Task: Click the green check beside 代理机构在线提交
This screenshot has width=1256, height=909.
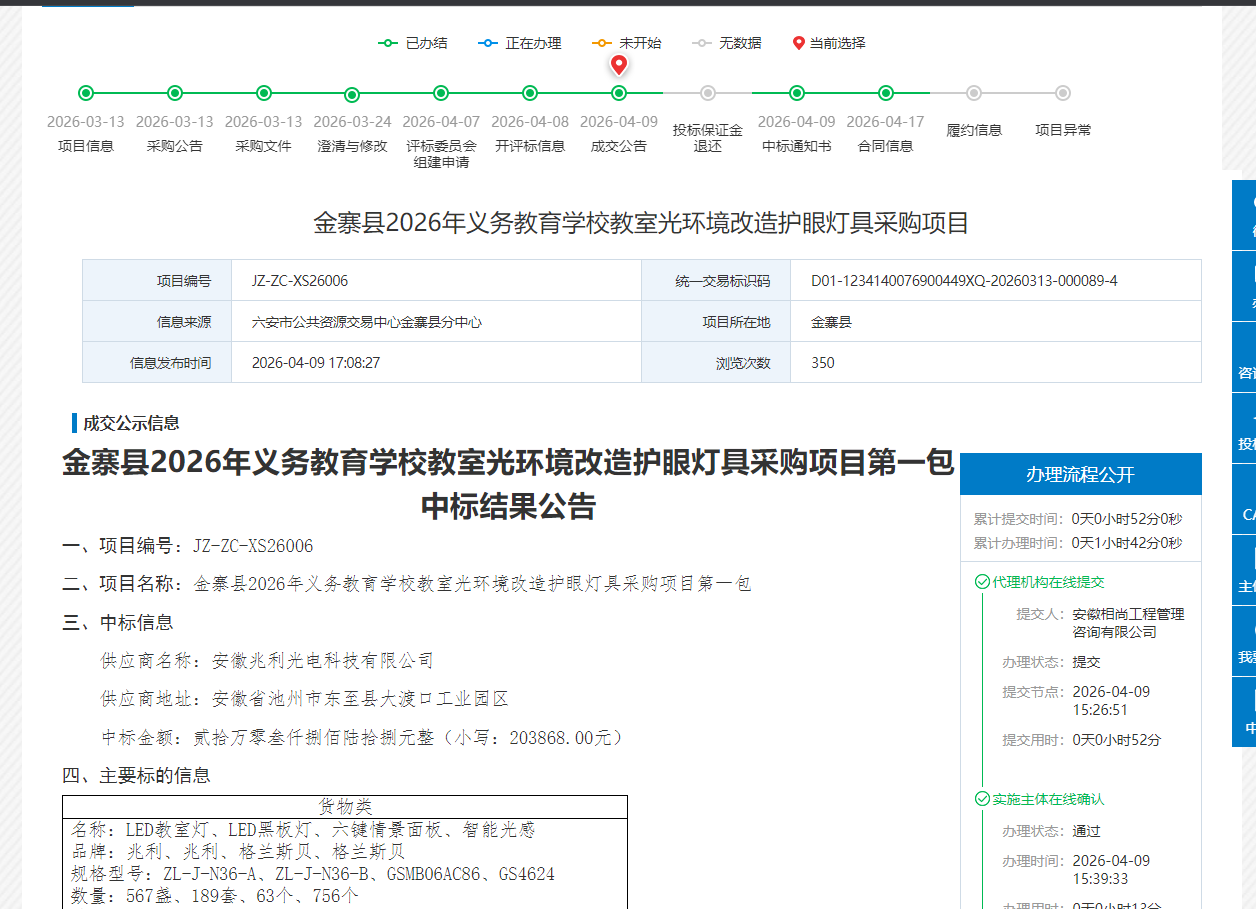Action: click(x=982, y=582)
